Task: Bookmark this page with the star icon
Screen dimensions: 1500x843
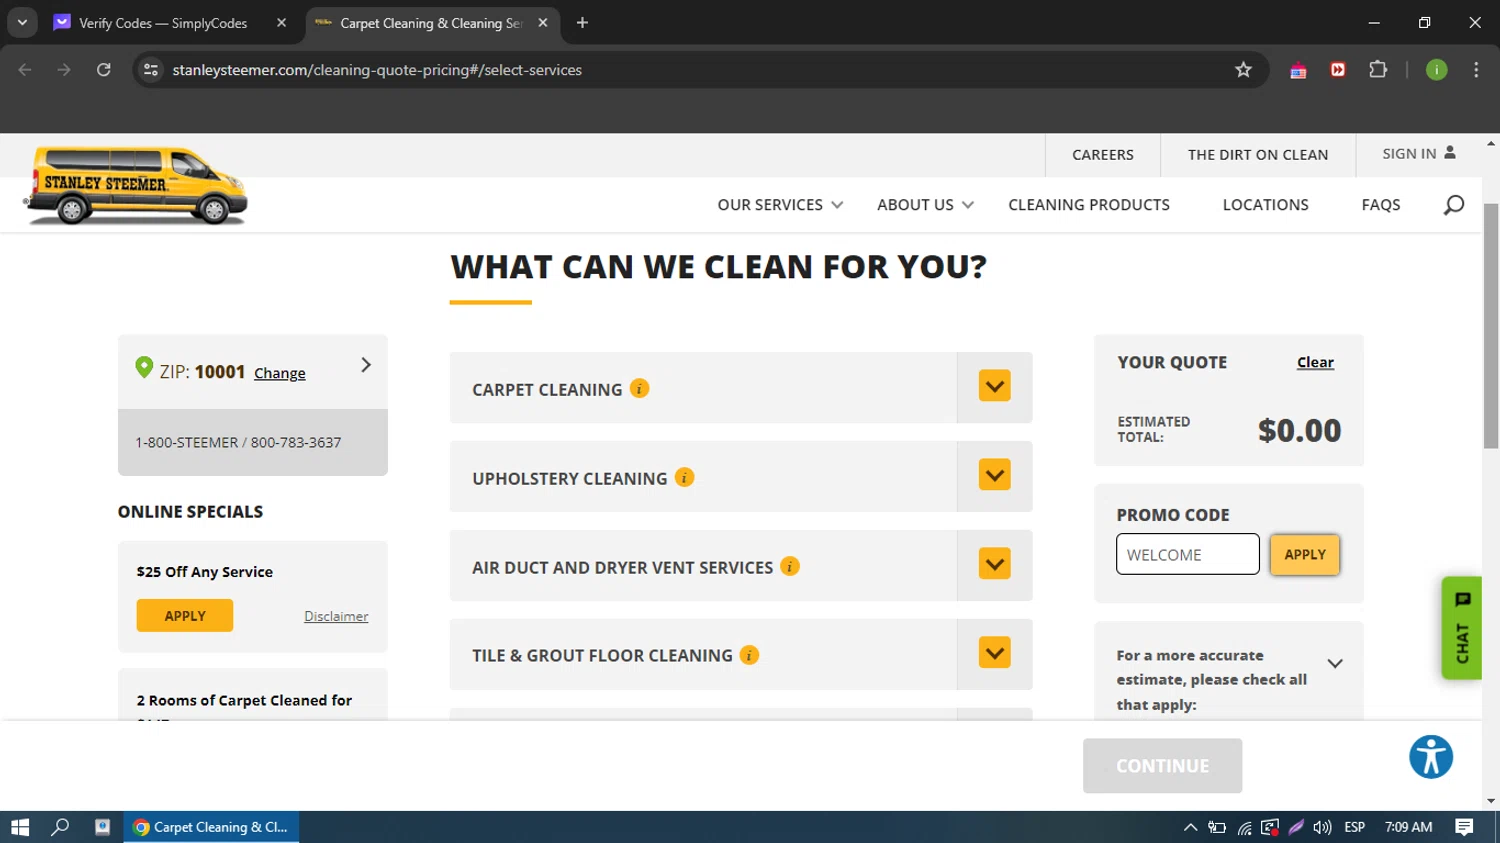Action: tap(1243, 70)
